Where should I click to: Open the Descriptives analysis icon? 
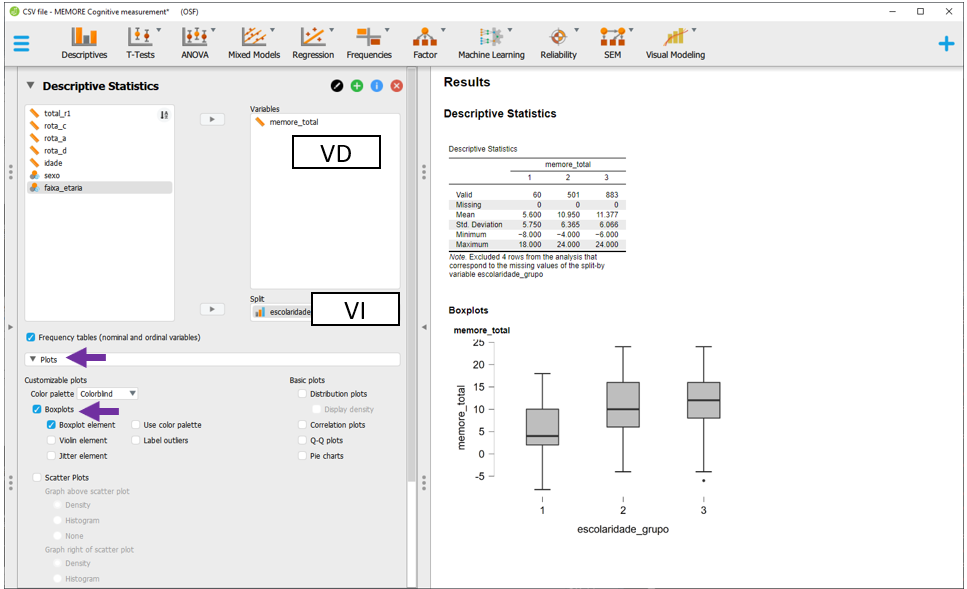coord(84,38)
